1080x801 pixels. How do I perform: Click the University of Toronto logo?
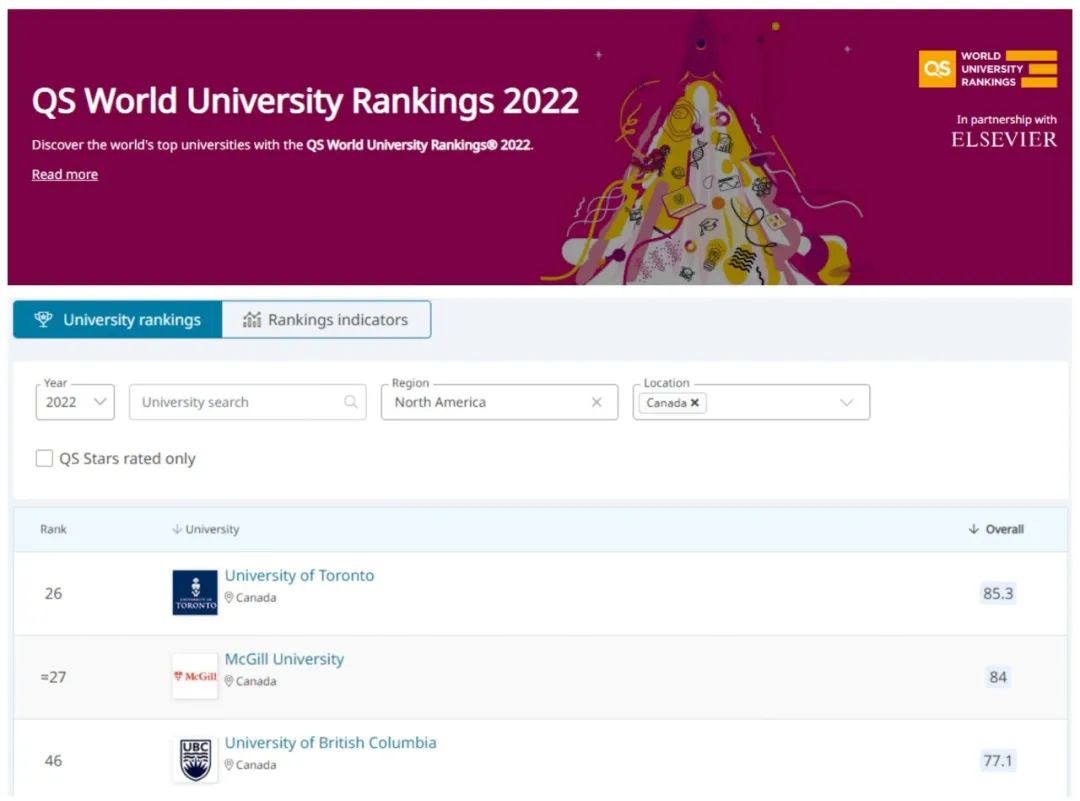tap(194, 592)
